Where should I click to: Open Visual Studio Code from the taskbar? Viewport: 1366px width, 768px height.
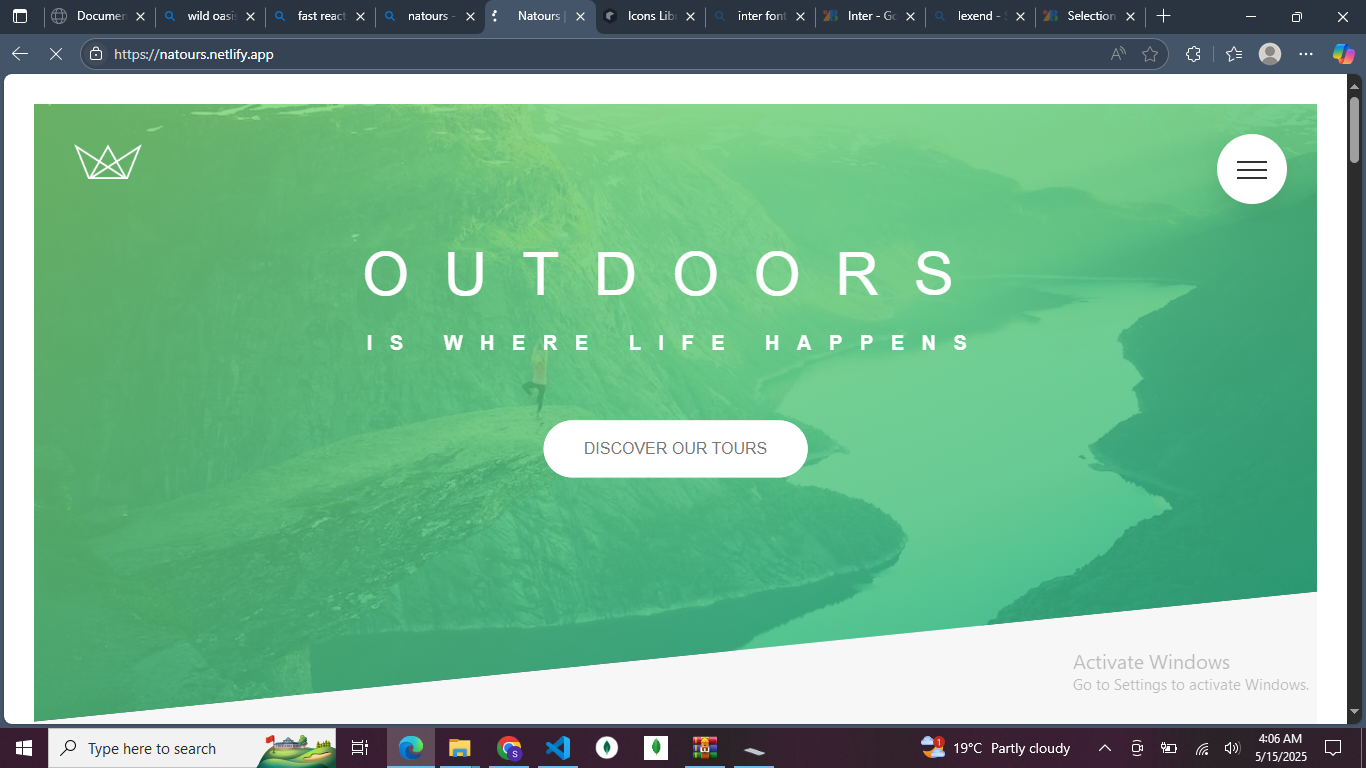[x=558, y=748]
